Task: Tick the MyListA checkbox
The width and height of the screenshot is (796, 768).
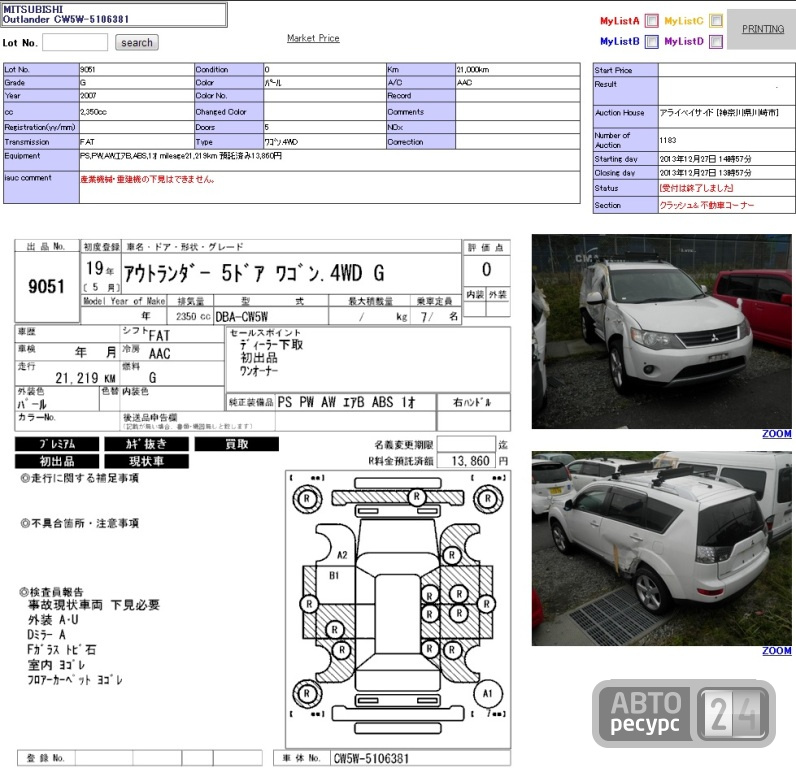Action: [x=651, y=21]
